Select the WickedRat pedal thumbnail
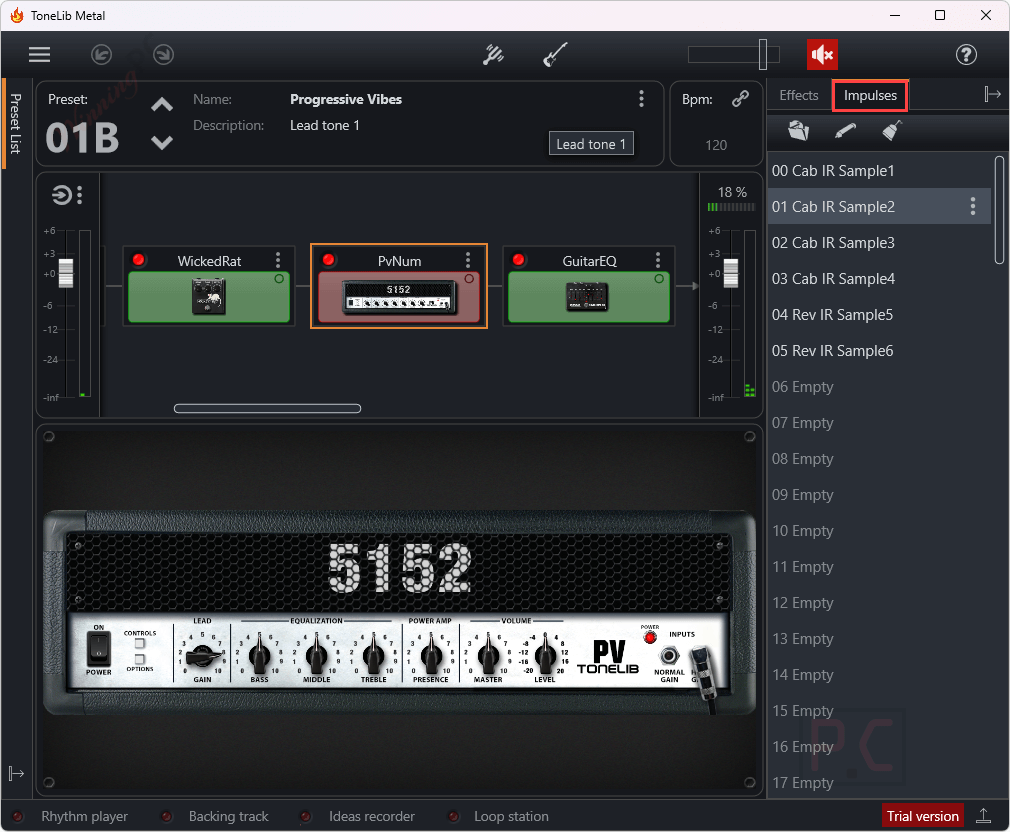Screen dimensions: 1010x832 (209, 297)
